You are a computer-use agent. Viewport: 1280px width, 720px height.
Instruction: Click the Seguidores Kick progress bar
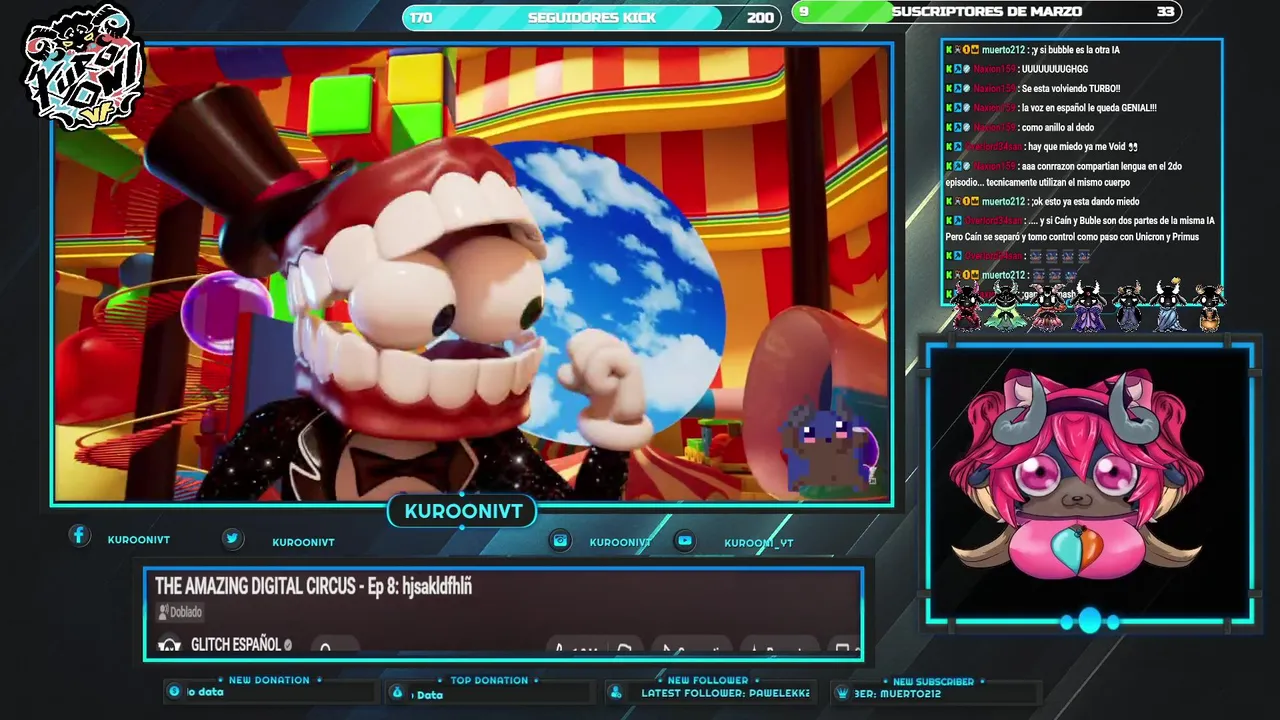coord(592,17)
